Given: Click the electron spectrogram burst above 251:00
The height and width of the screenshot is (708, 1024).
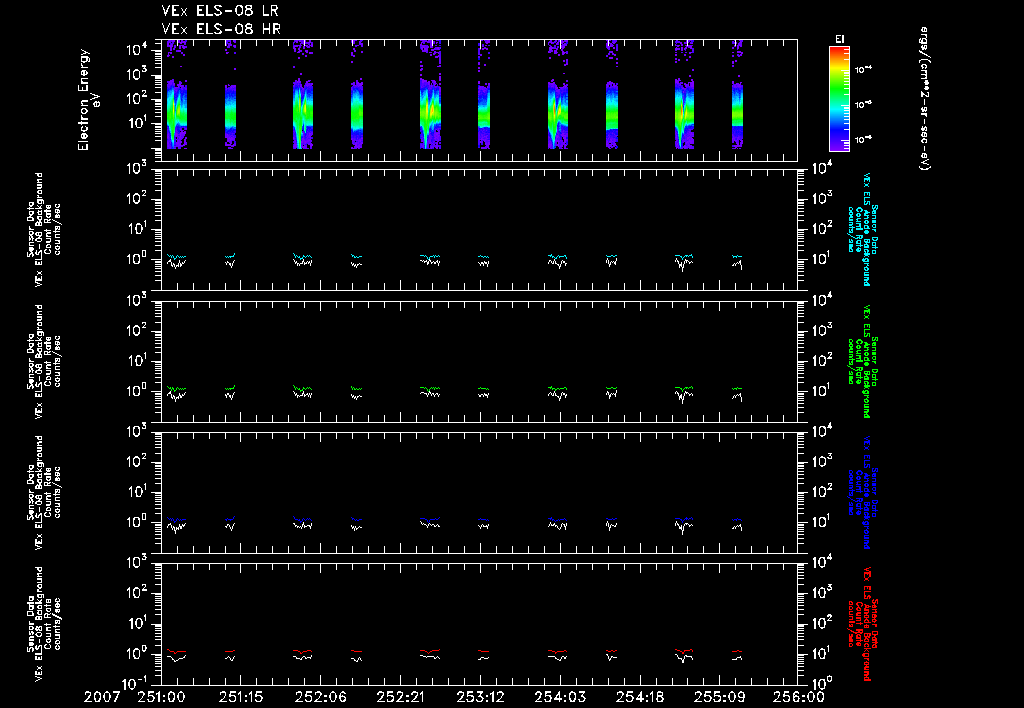Looking at the screenshot, I should (176, 95).
